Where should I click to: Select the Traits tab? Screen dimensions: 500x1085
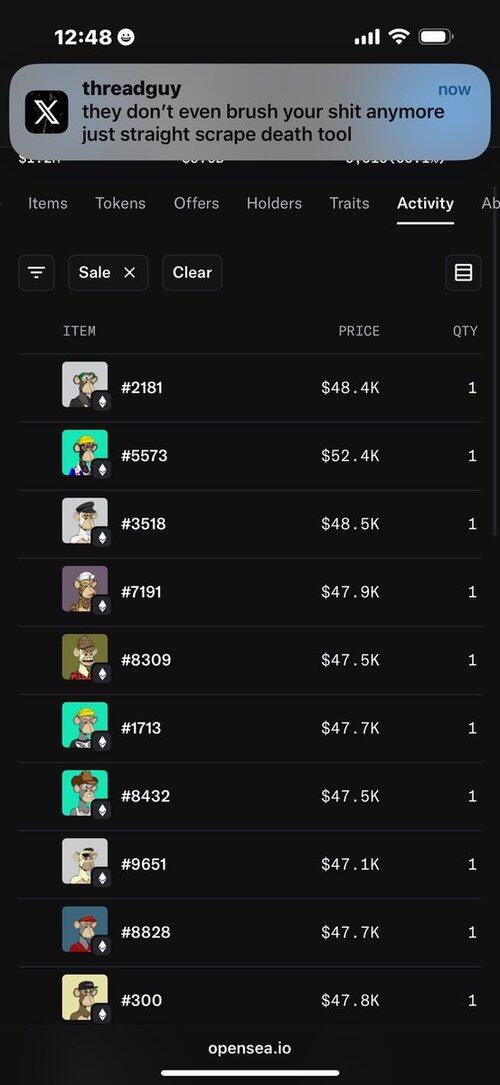click(349, 203)
